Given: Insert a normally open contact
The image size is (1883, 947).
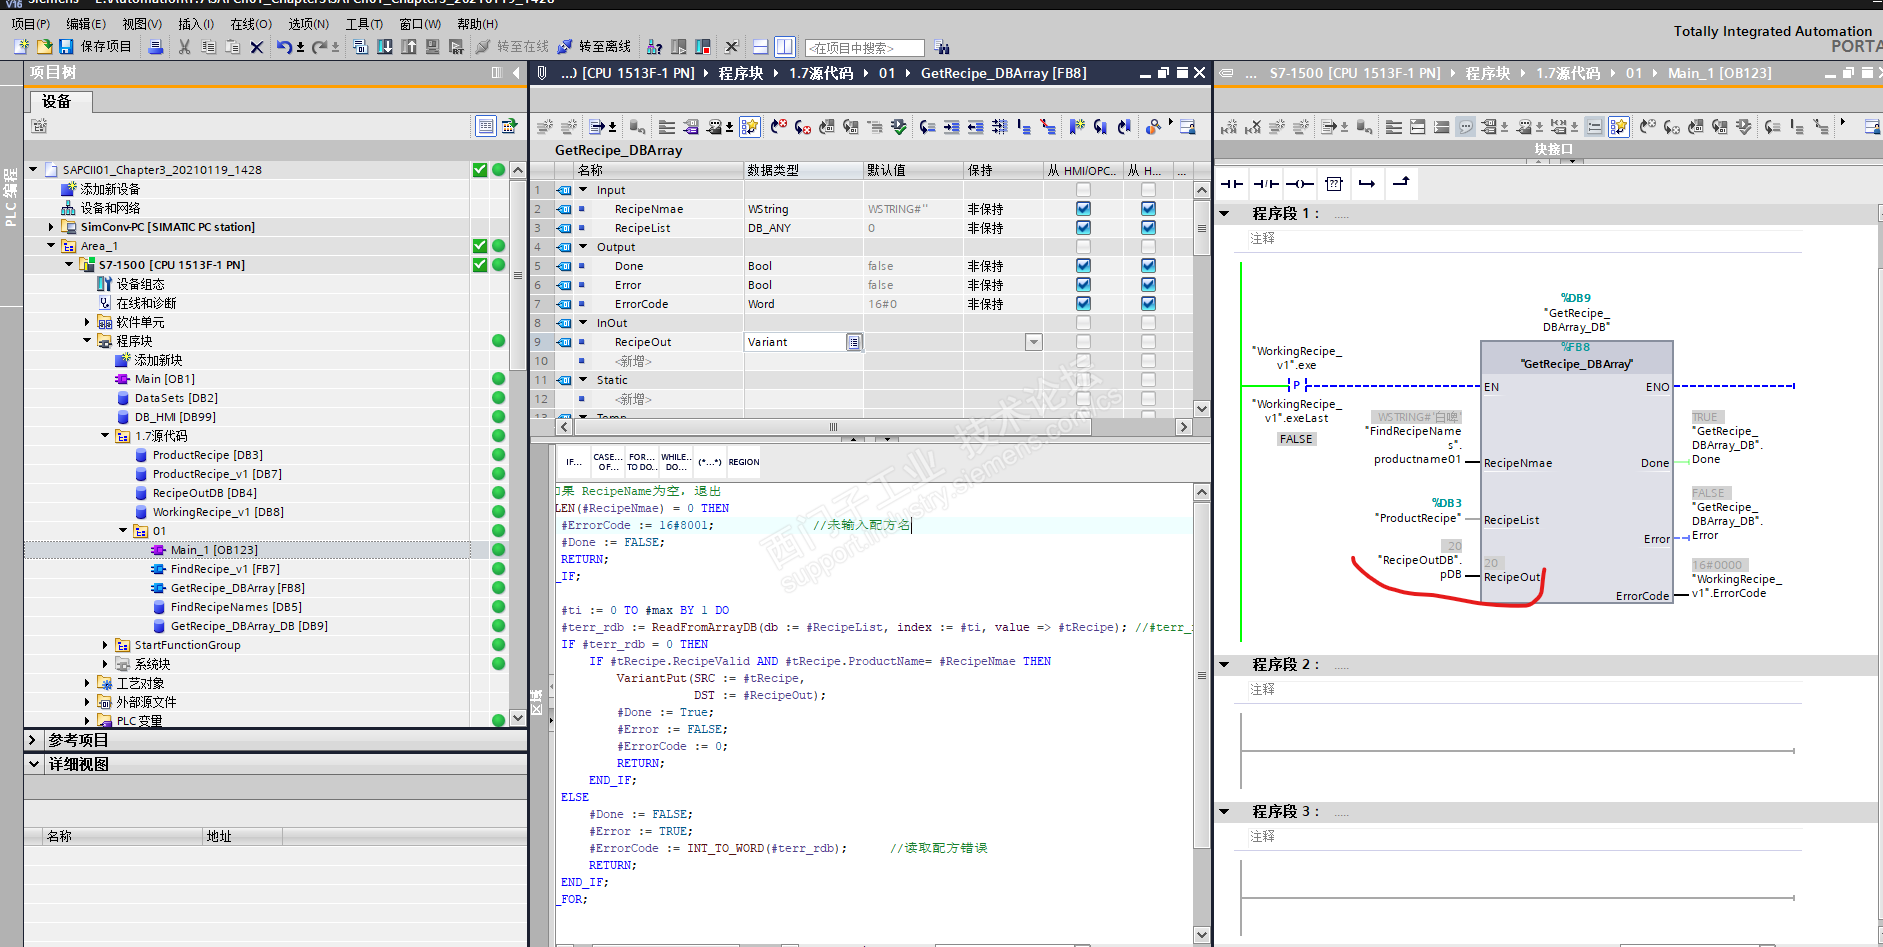Looking at the screenshot, I should tap(1232, 183).
